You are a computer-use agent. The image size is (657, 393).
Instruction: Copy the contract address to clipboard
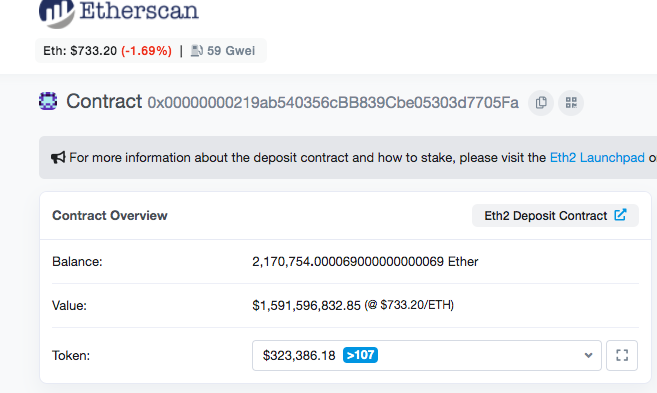pos(541,103)
